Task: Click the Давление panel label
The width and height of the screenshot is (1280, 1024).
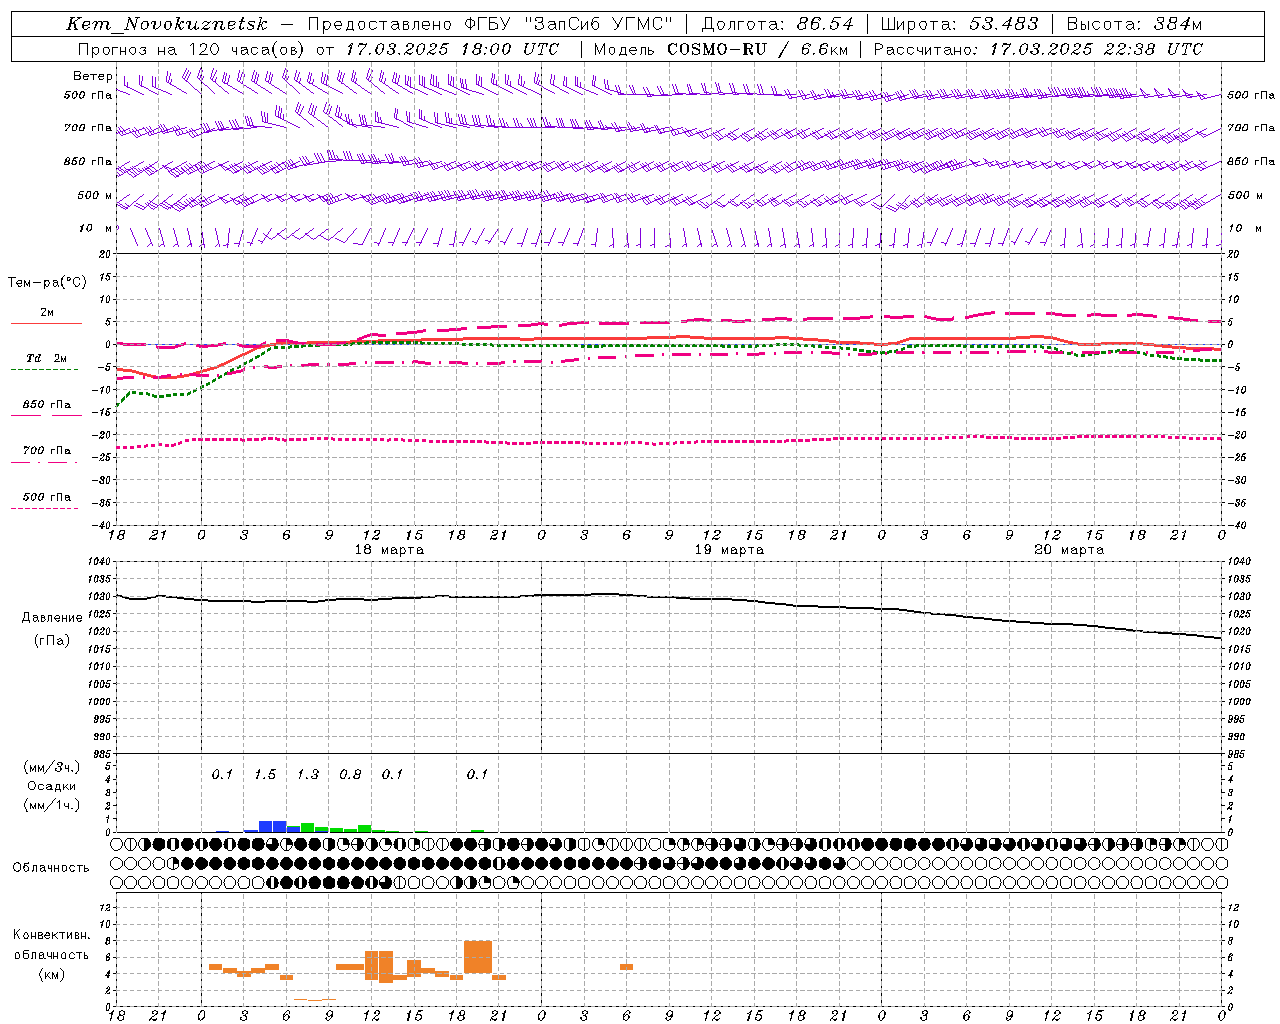Action: 52,618
